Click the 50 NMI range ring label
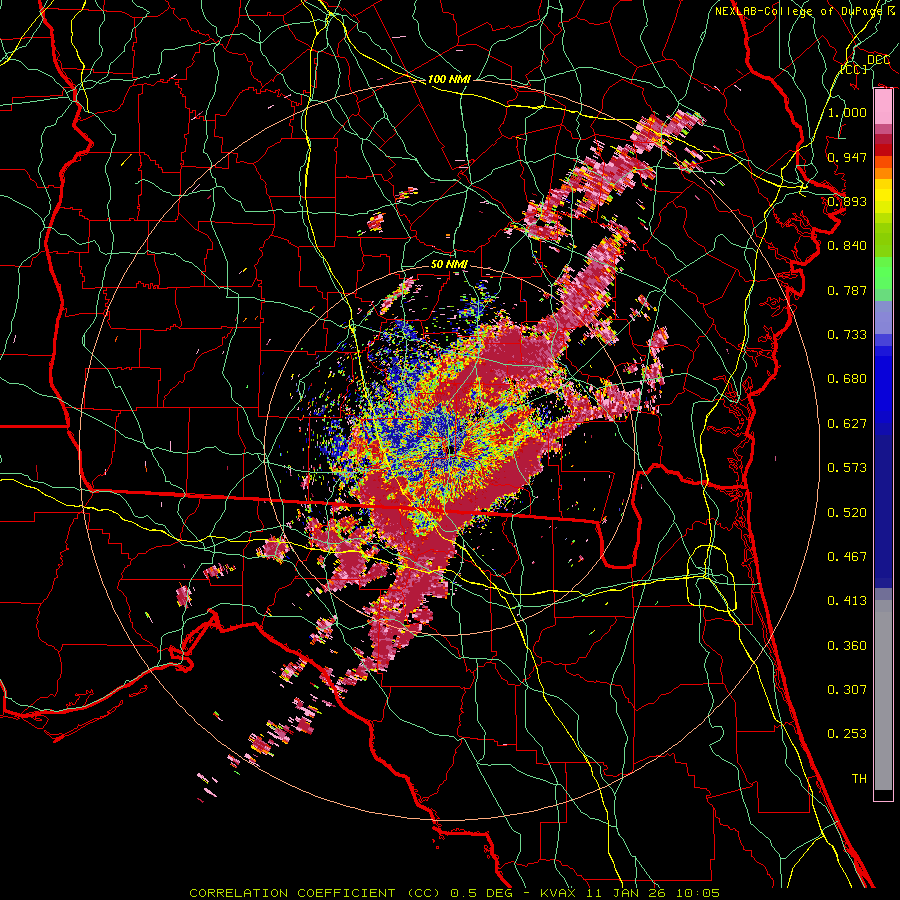The height and width of the screenshot is (900, 900). pos(449,265)
